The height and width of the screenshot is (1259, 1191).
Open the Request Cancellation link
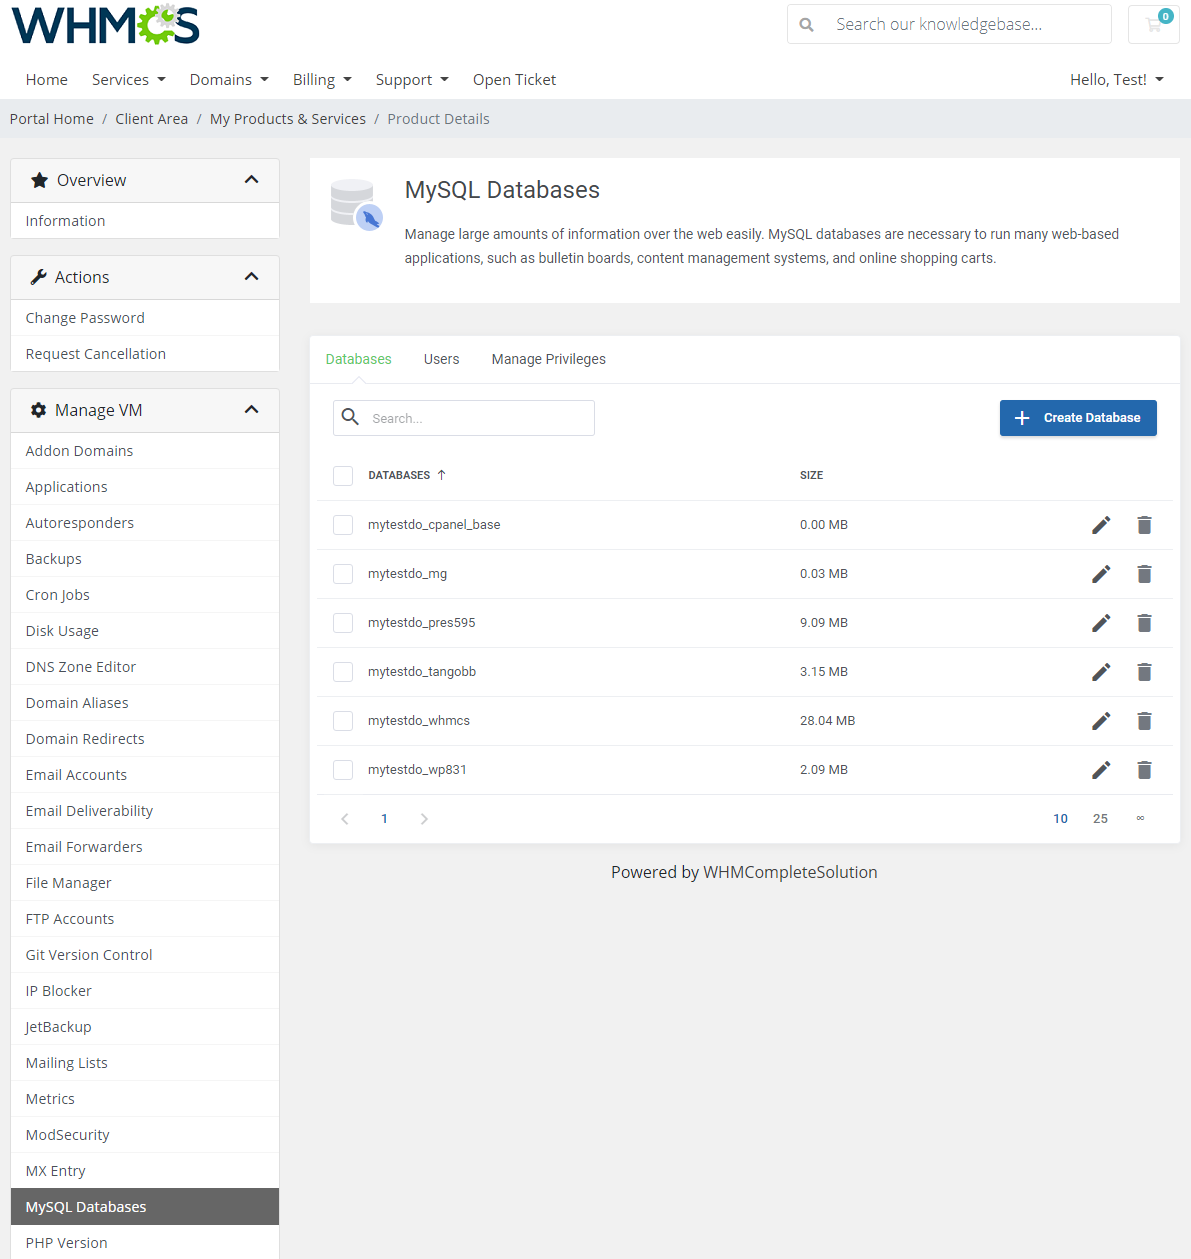[x=95, y=353]
